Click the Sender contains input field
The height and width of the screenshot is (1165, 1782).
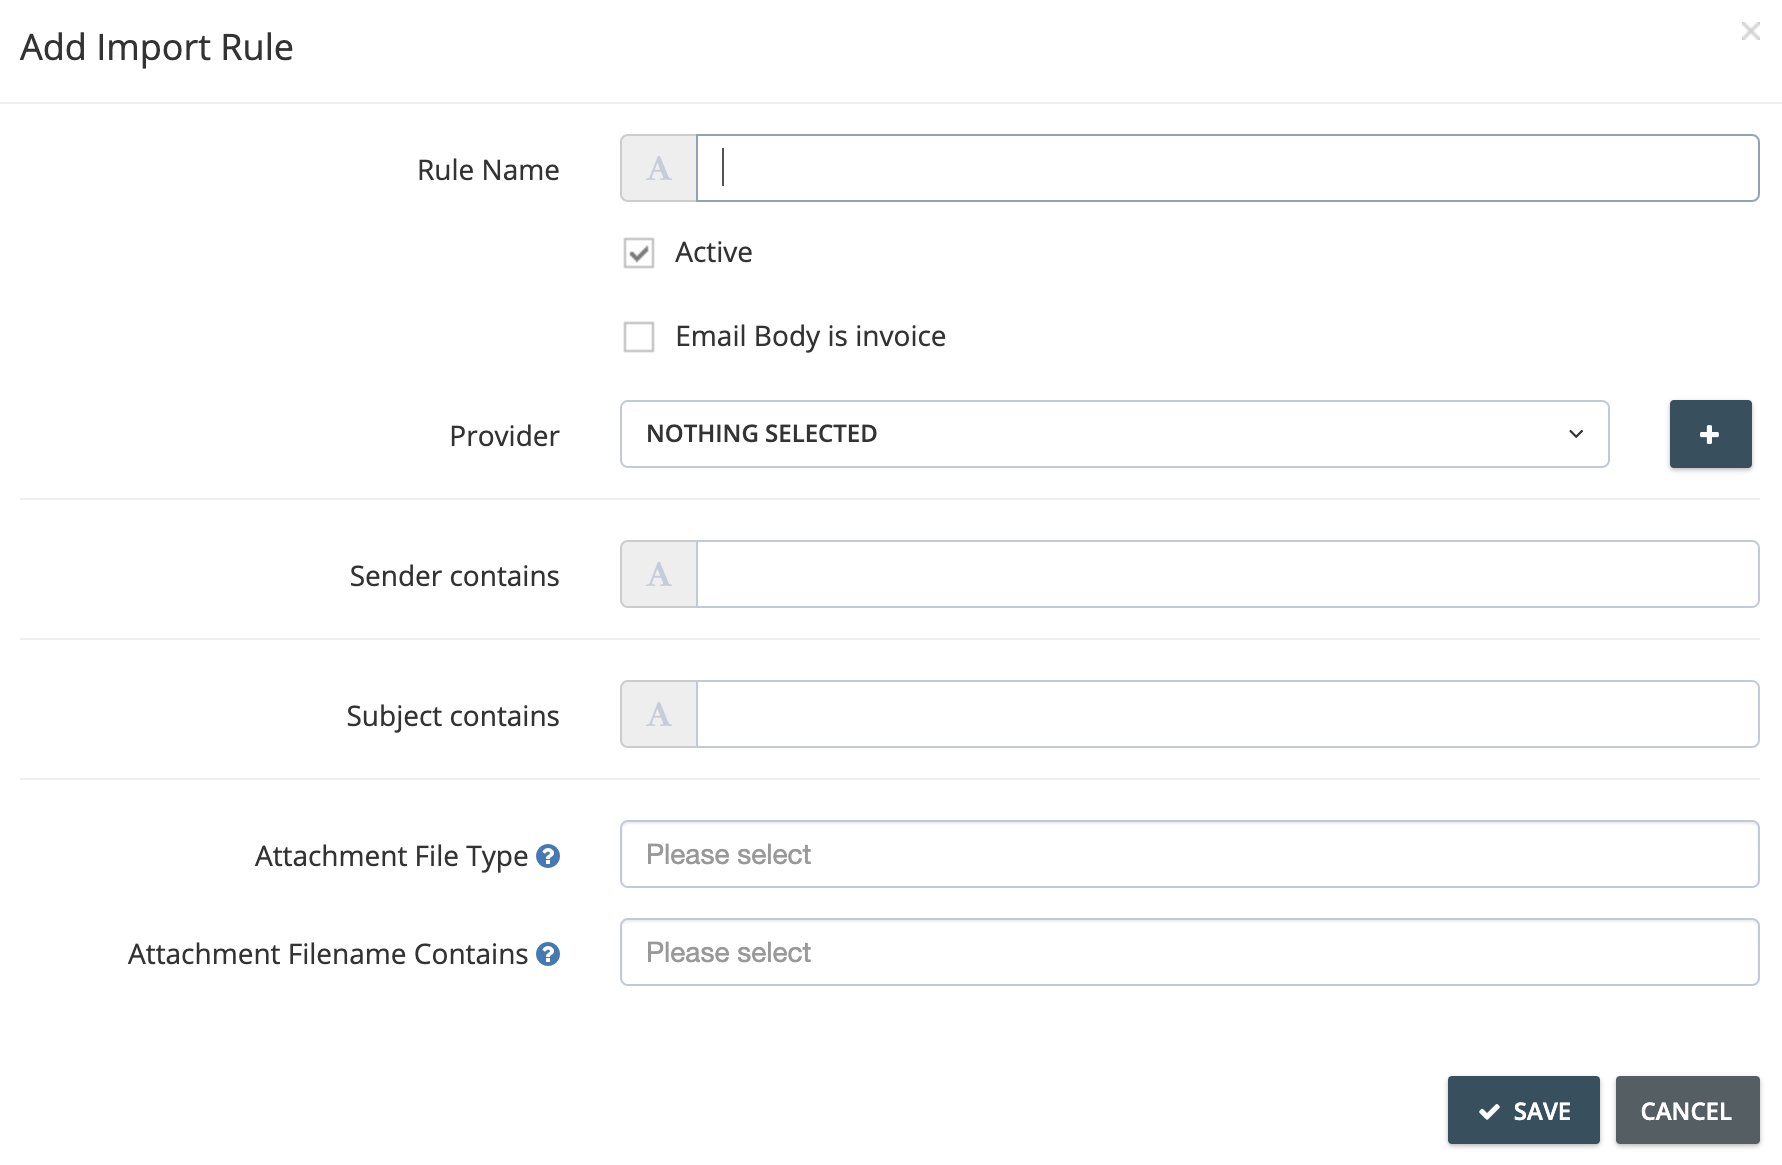point(1227,574)
